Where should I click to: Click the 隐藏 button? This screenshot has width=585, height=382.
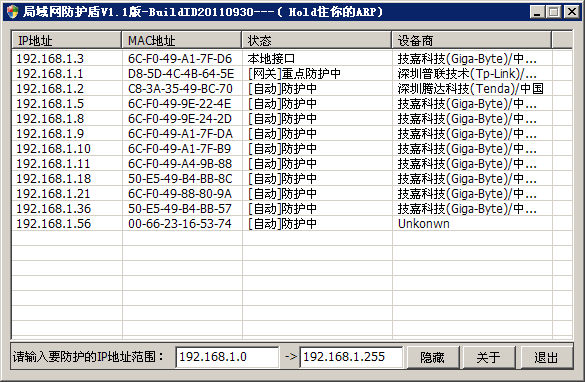click(432, 357)
